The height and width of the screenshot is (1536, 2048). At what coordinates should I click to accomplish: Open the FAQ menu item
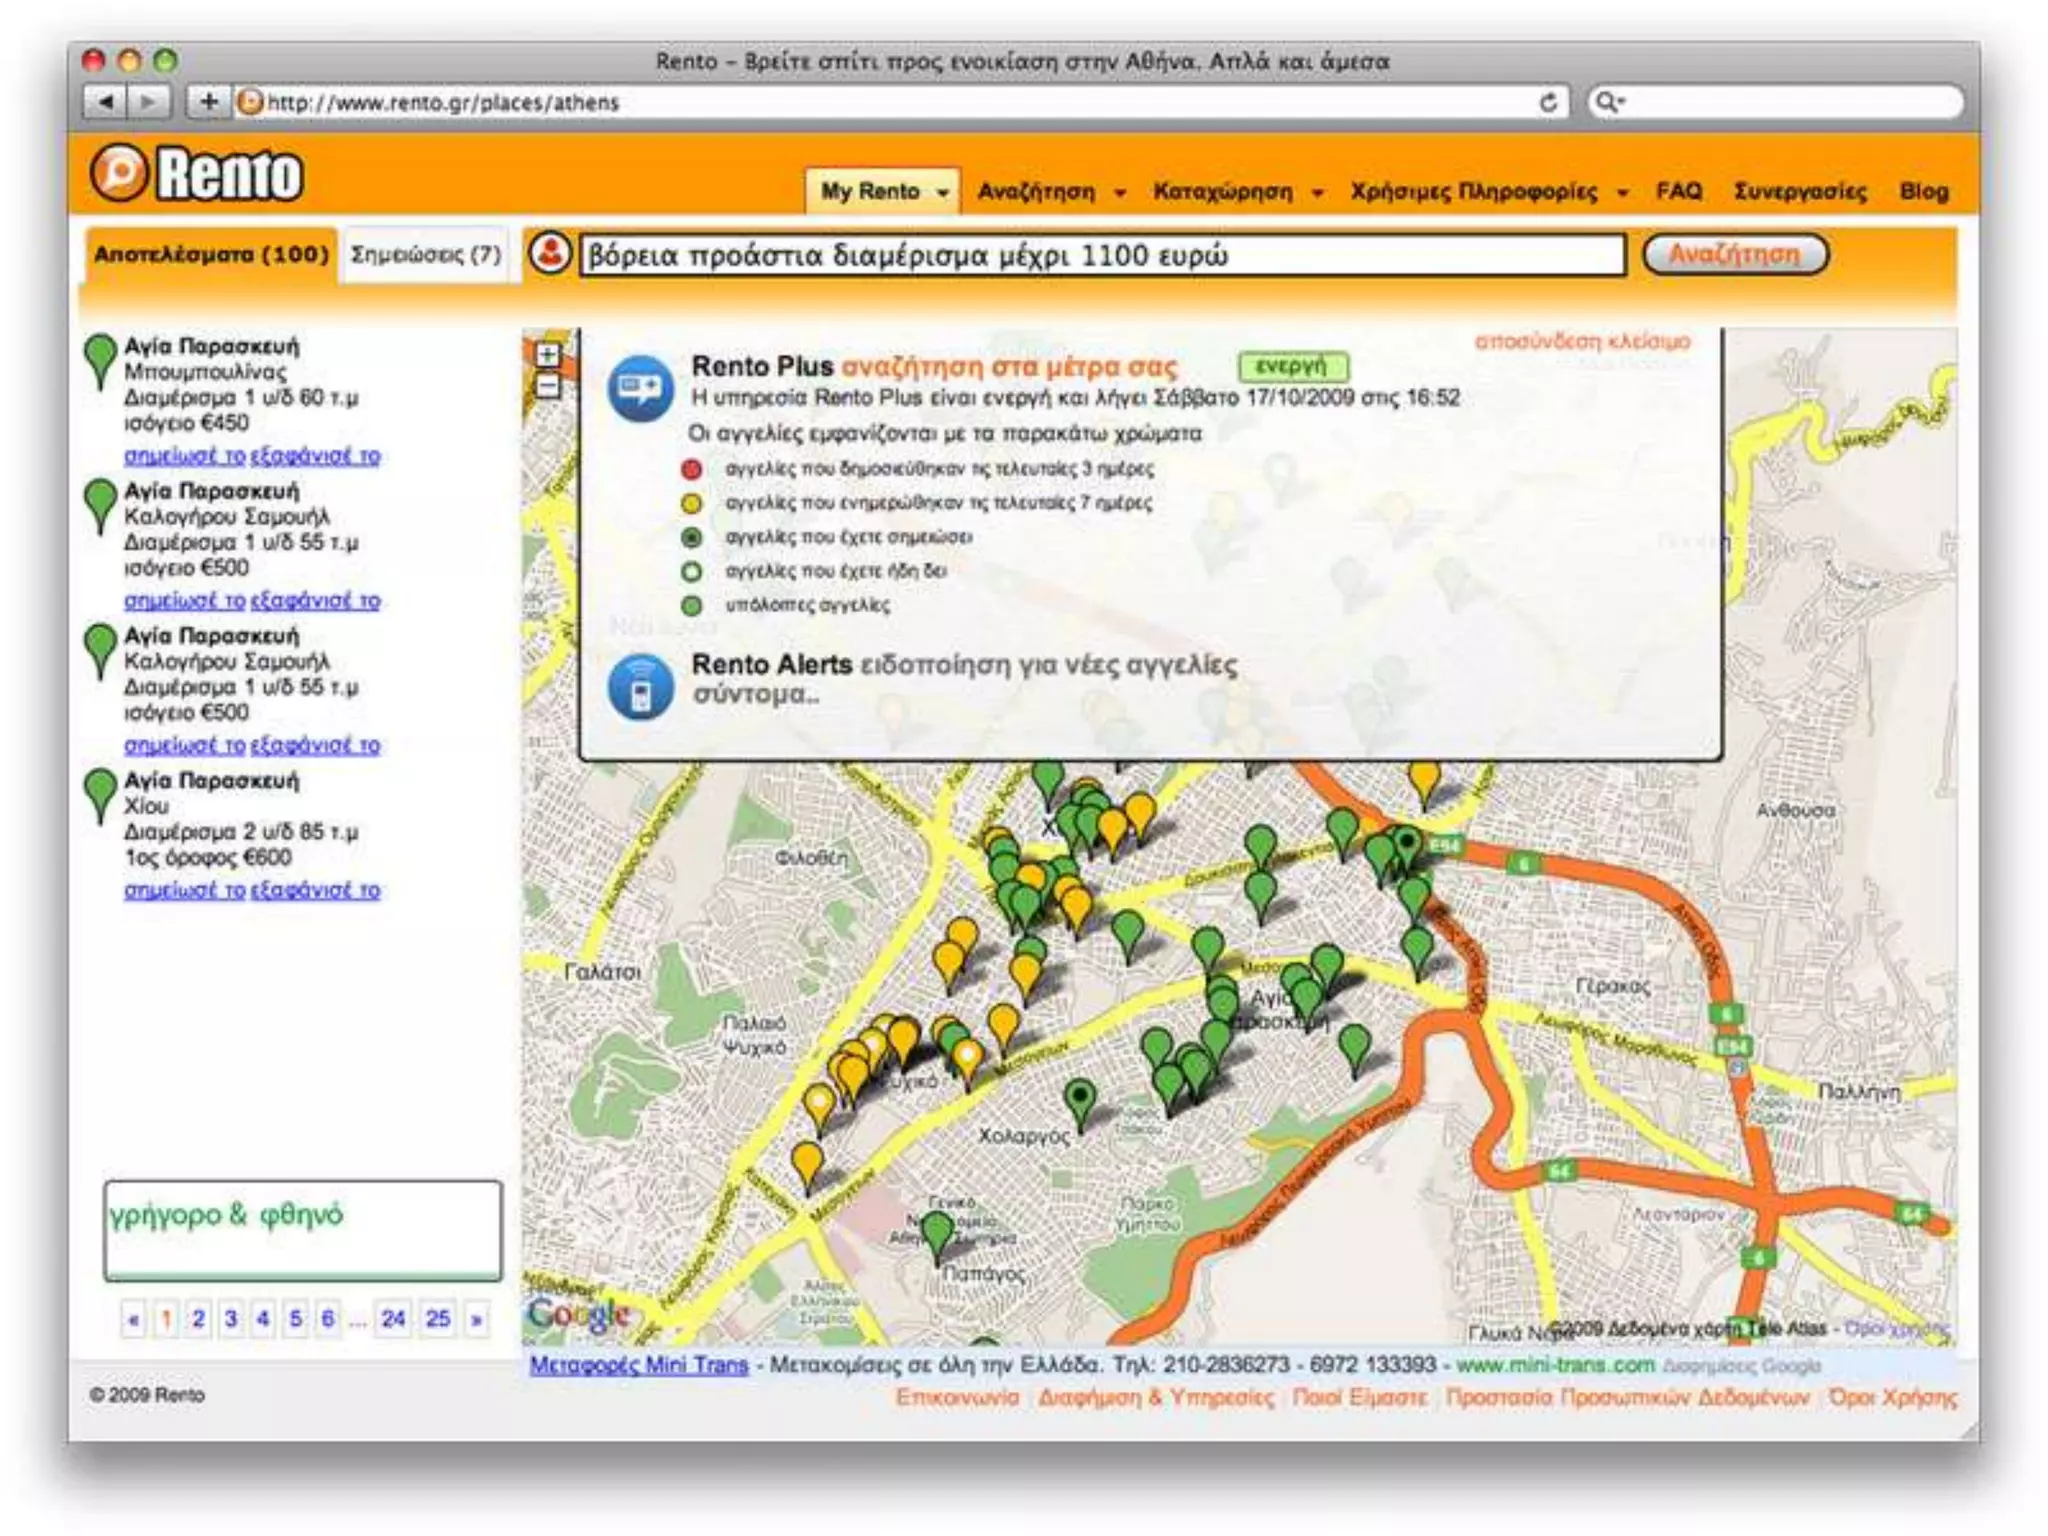pyautogui.click(x=1678, y=191)
